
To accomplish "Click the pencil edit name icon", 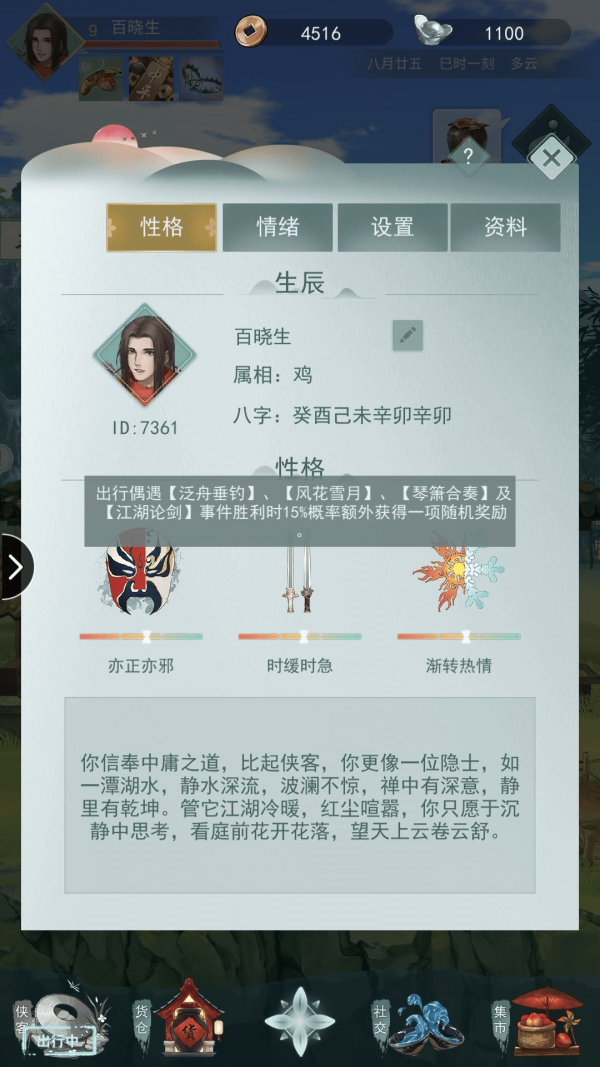I will 407,335.
